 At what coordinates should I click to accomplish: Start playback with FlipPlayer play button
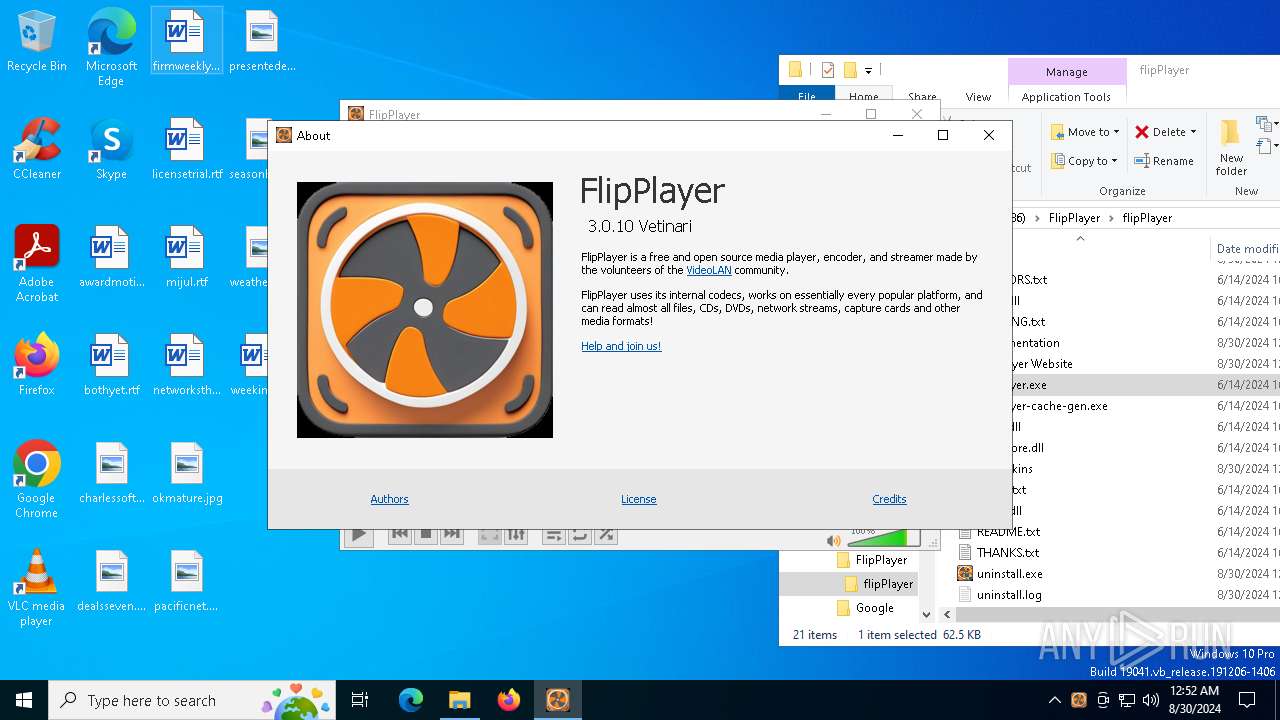358,537
